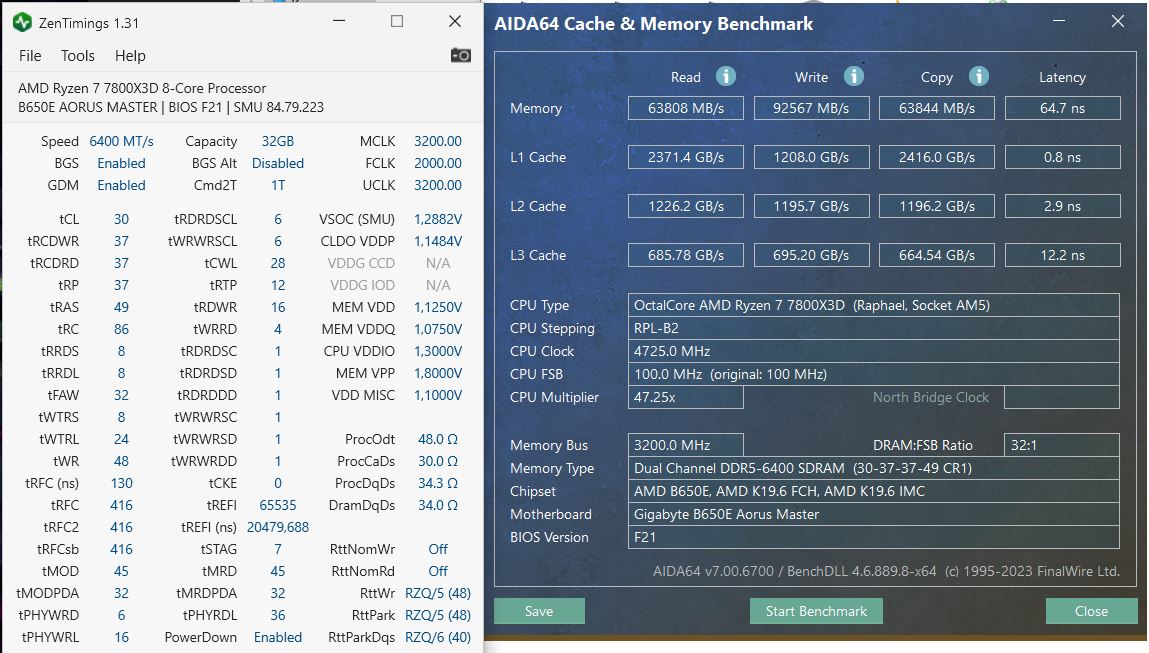Screen dimensions: 1149x653
Task: Click L1 Cache latency 0.8 ns
Action: (1063, 158)
